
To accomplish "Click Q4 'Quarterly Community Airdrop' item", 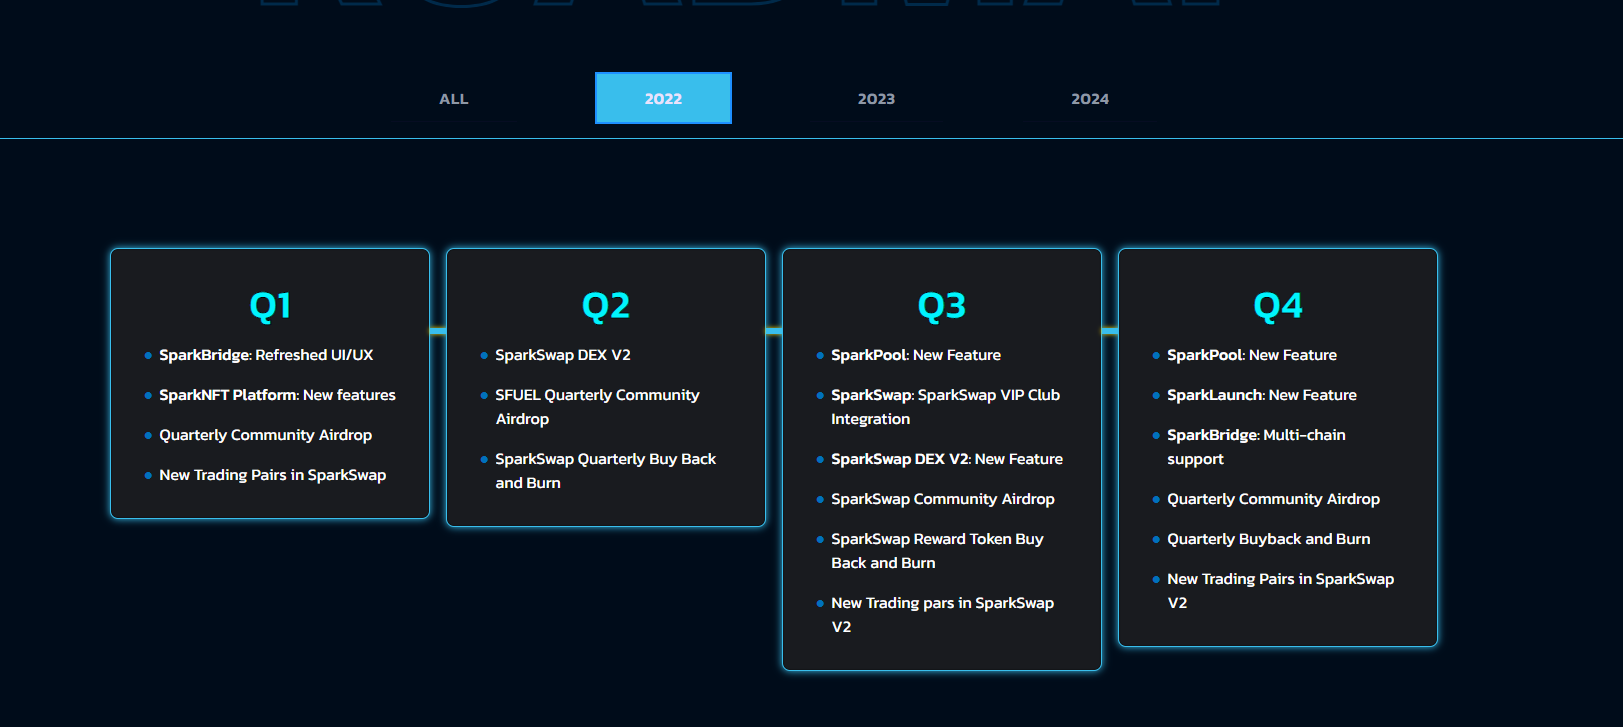I will [x=1273, y=499].
